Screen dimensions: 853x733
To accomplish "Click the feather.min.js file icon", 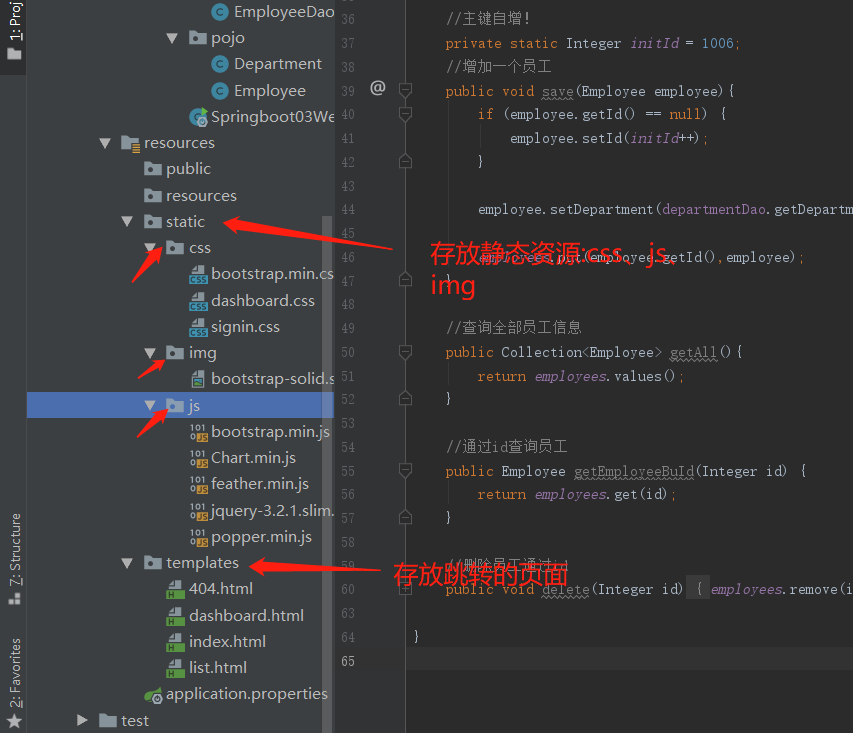I will (x=199, y=484).
